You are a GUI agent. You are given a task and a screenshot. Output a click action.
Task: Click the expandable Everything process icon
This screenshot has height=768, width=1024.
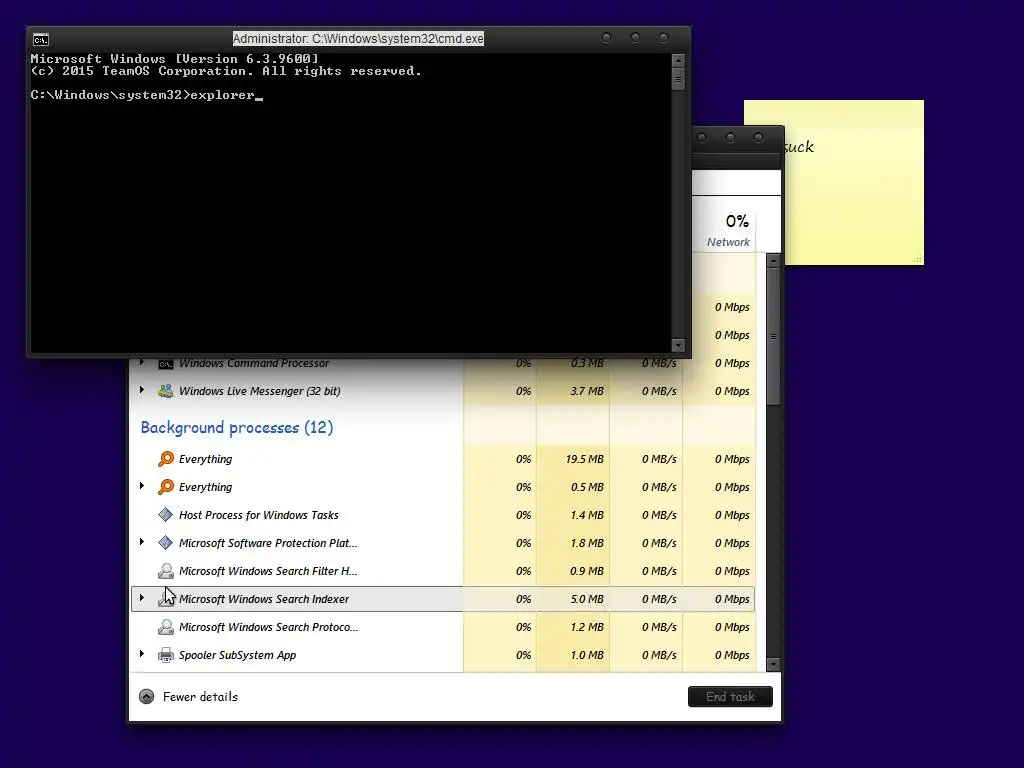pos(166,487)
